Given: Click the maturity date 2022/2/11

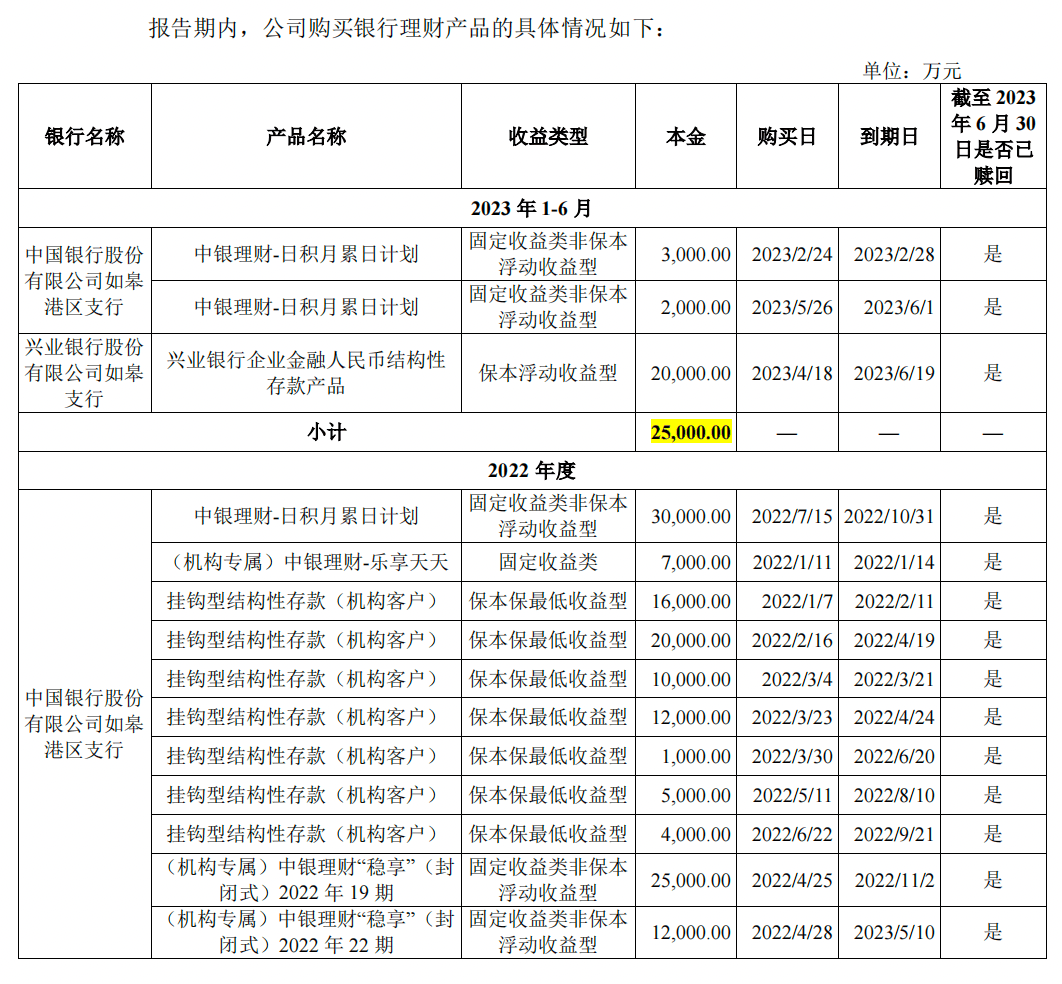Looking at the screenshot, I should [x=894, y=601].
